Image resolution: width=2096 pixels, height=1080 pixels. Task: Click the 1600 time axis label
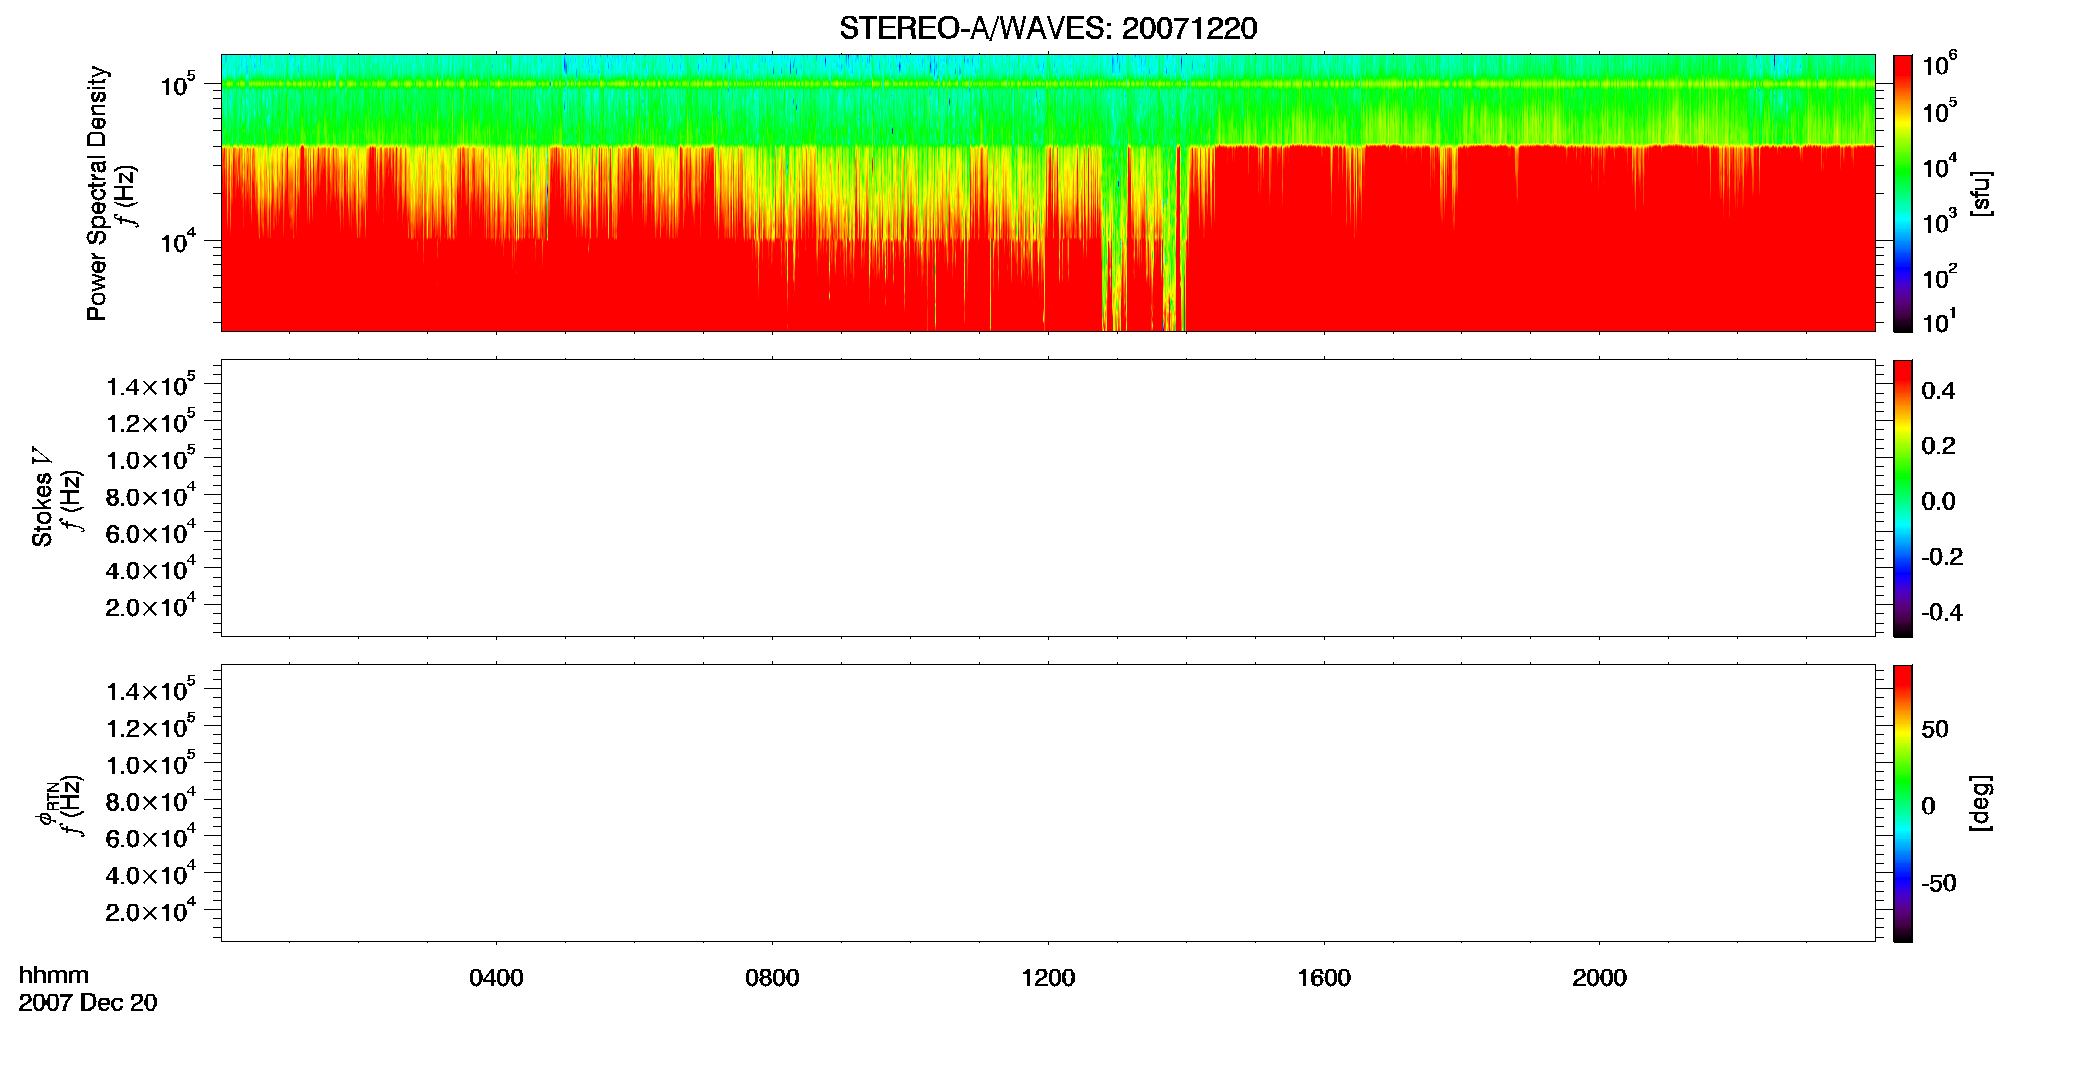[x=1324, y=978]
